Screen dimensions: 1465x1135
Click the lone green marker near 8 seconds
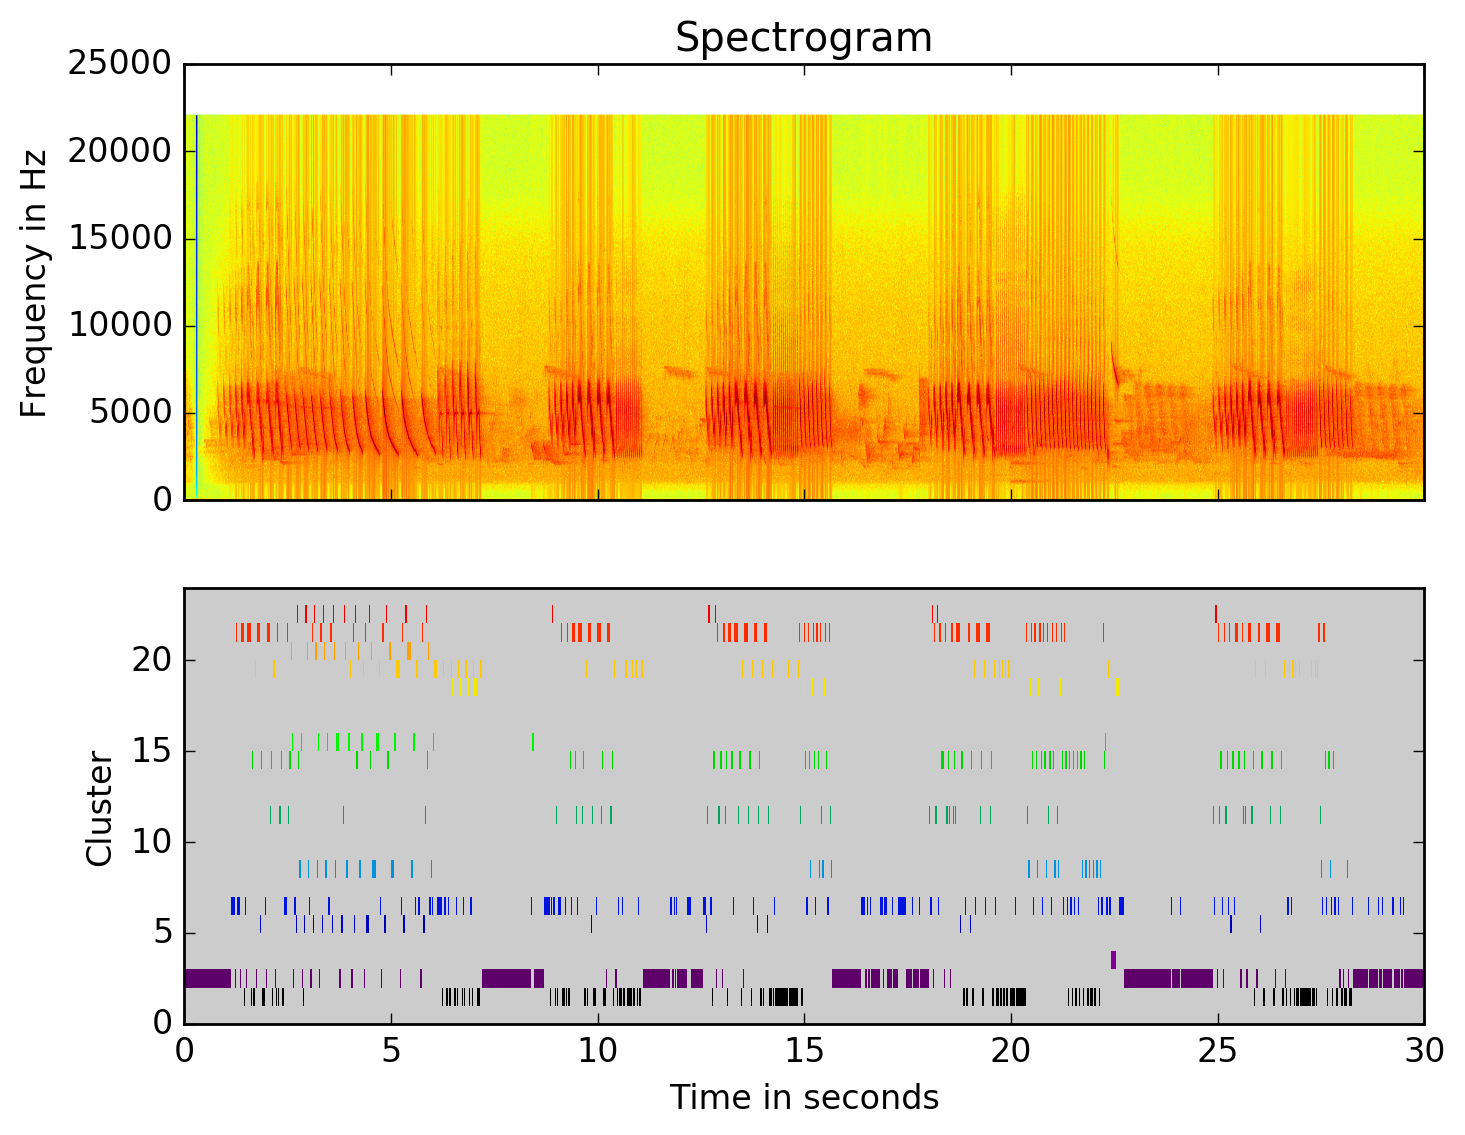click(532, 741)
